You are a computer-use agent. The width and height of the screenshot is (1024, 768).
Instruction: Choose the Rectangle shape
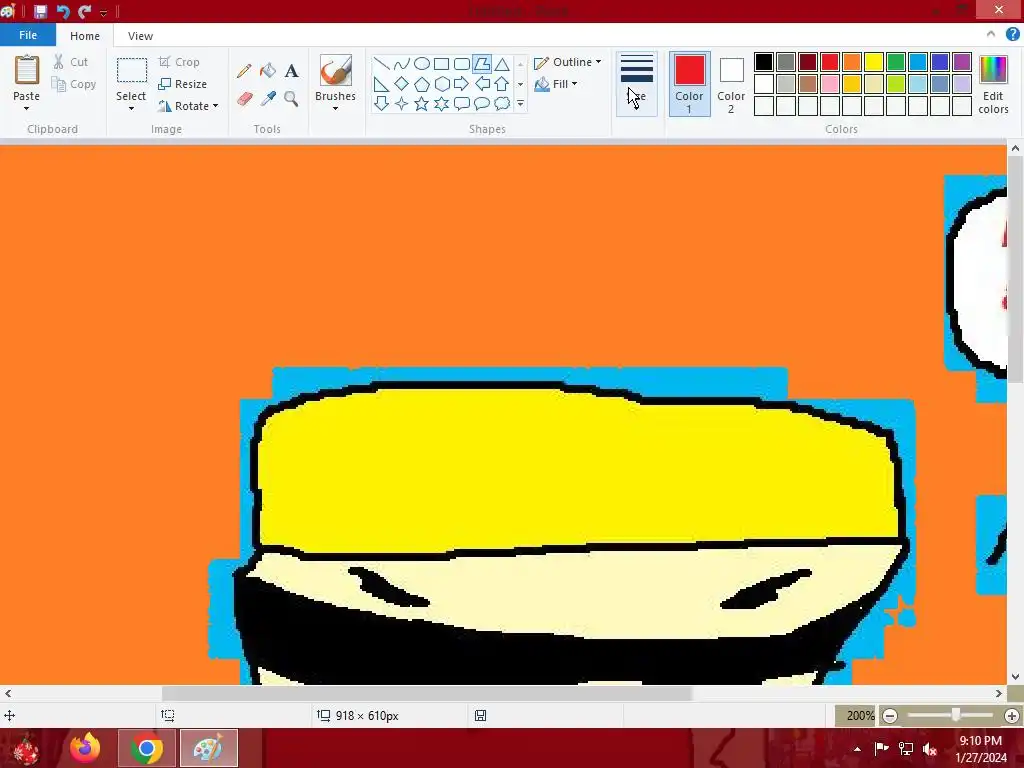441,63
